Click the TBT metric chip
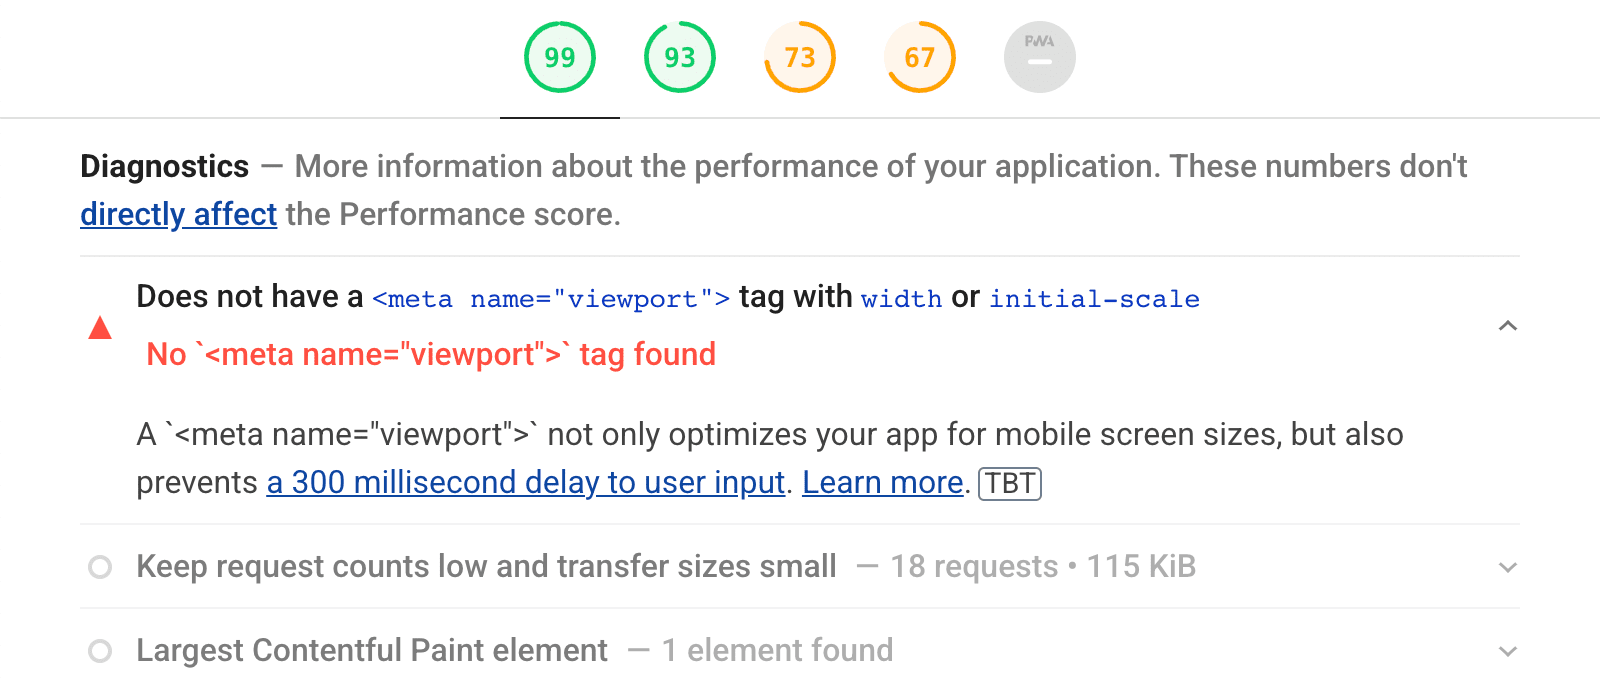 click(1009, 483)
